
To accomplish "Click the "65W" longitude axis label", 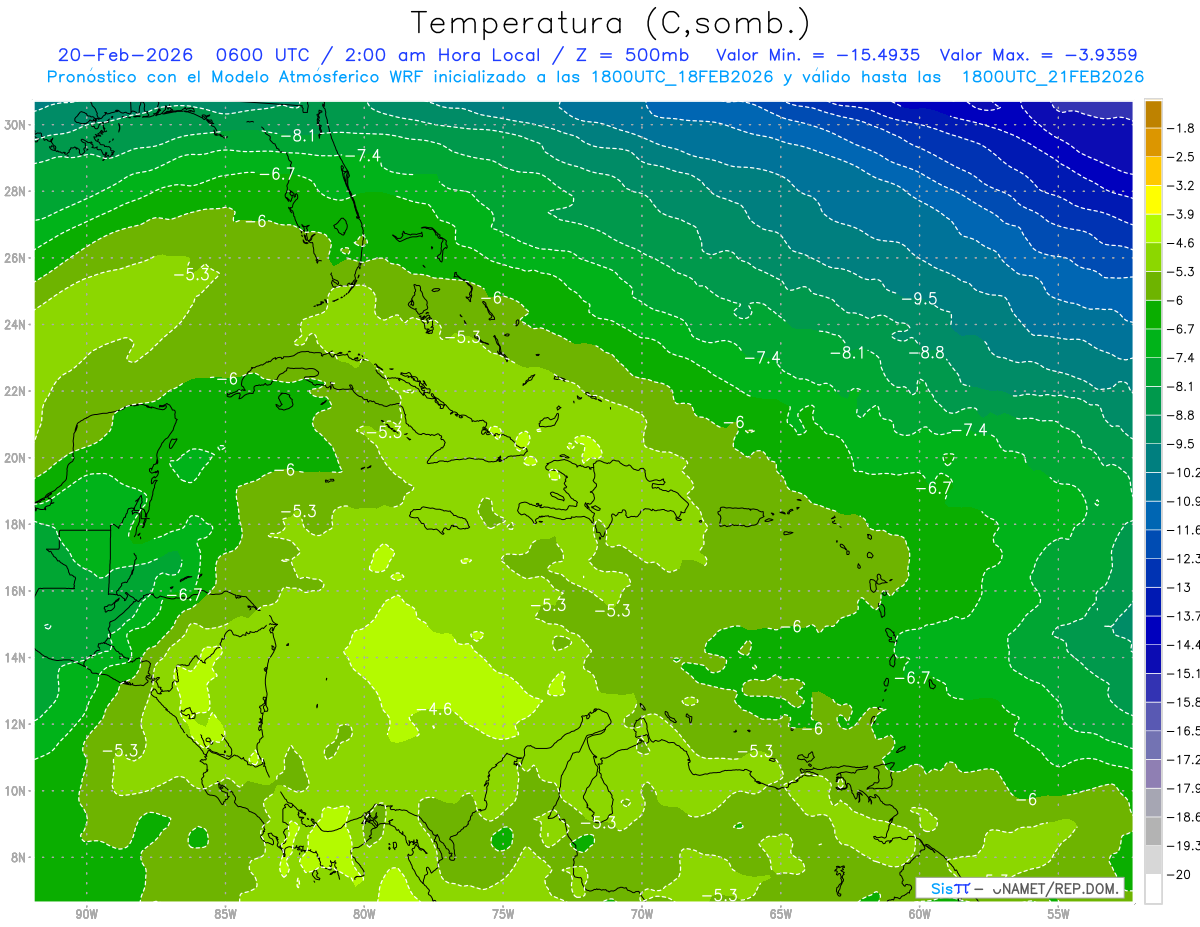I will pos(781,914).
